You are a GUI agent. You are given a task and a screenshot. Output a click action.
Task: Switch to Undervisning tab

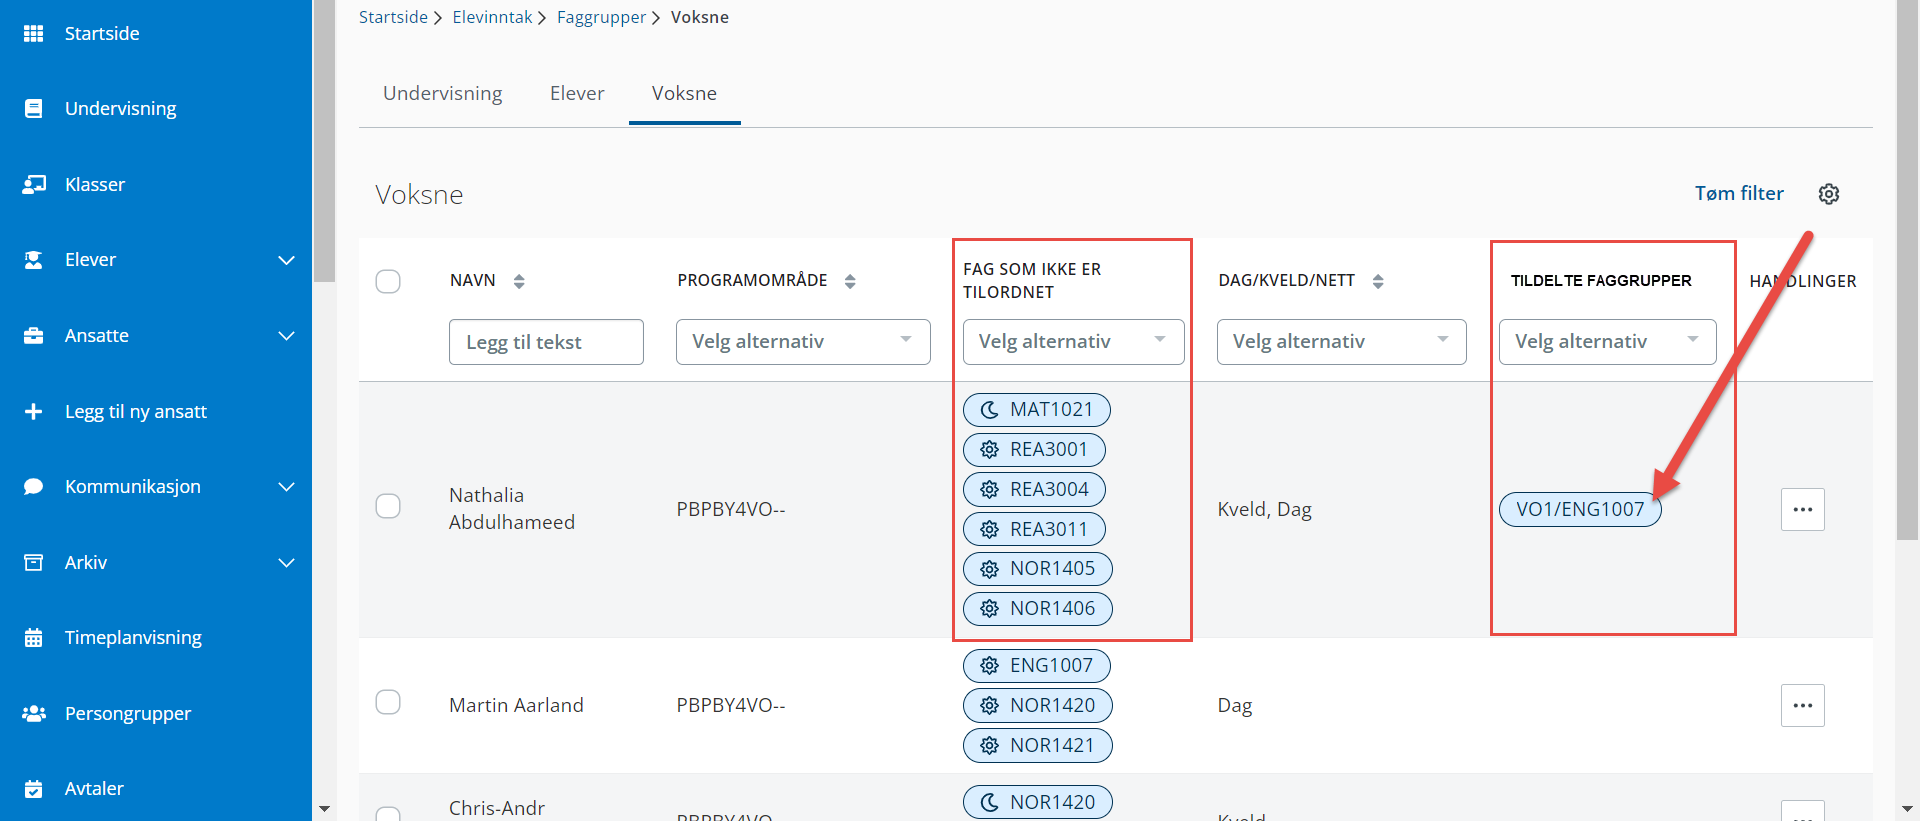coord(442,93)
